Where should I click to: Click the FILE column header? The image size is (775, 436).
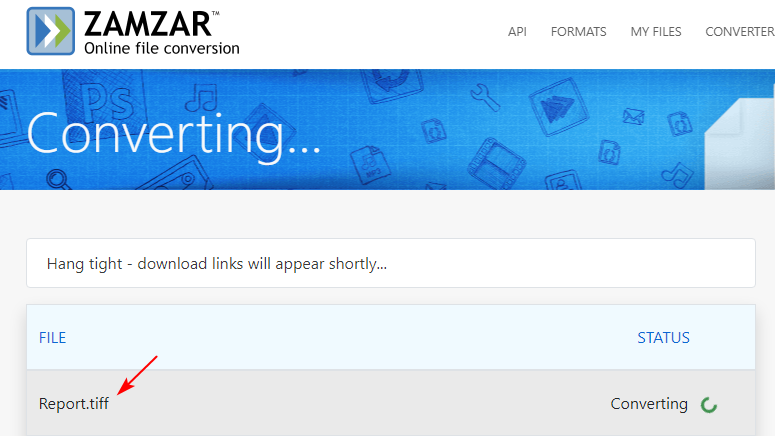(x=52, y=338)
